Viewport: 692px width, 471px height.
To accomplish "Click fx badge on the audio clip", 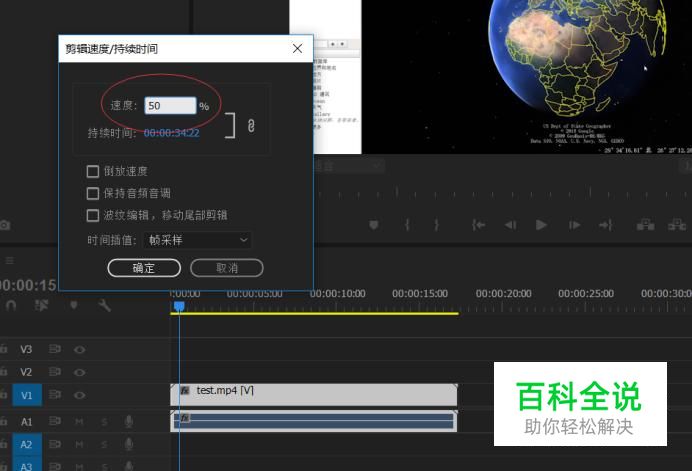I will click(x=185, y=418).
